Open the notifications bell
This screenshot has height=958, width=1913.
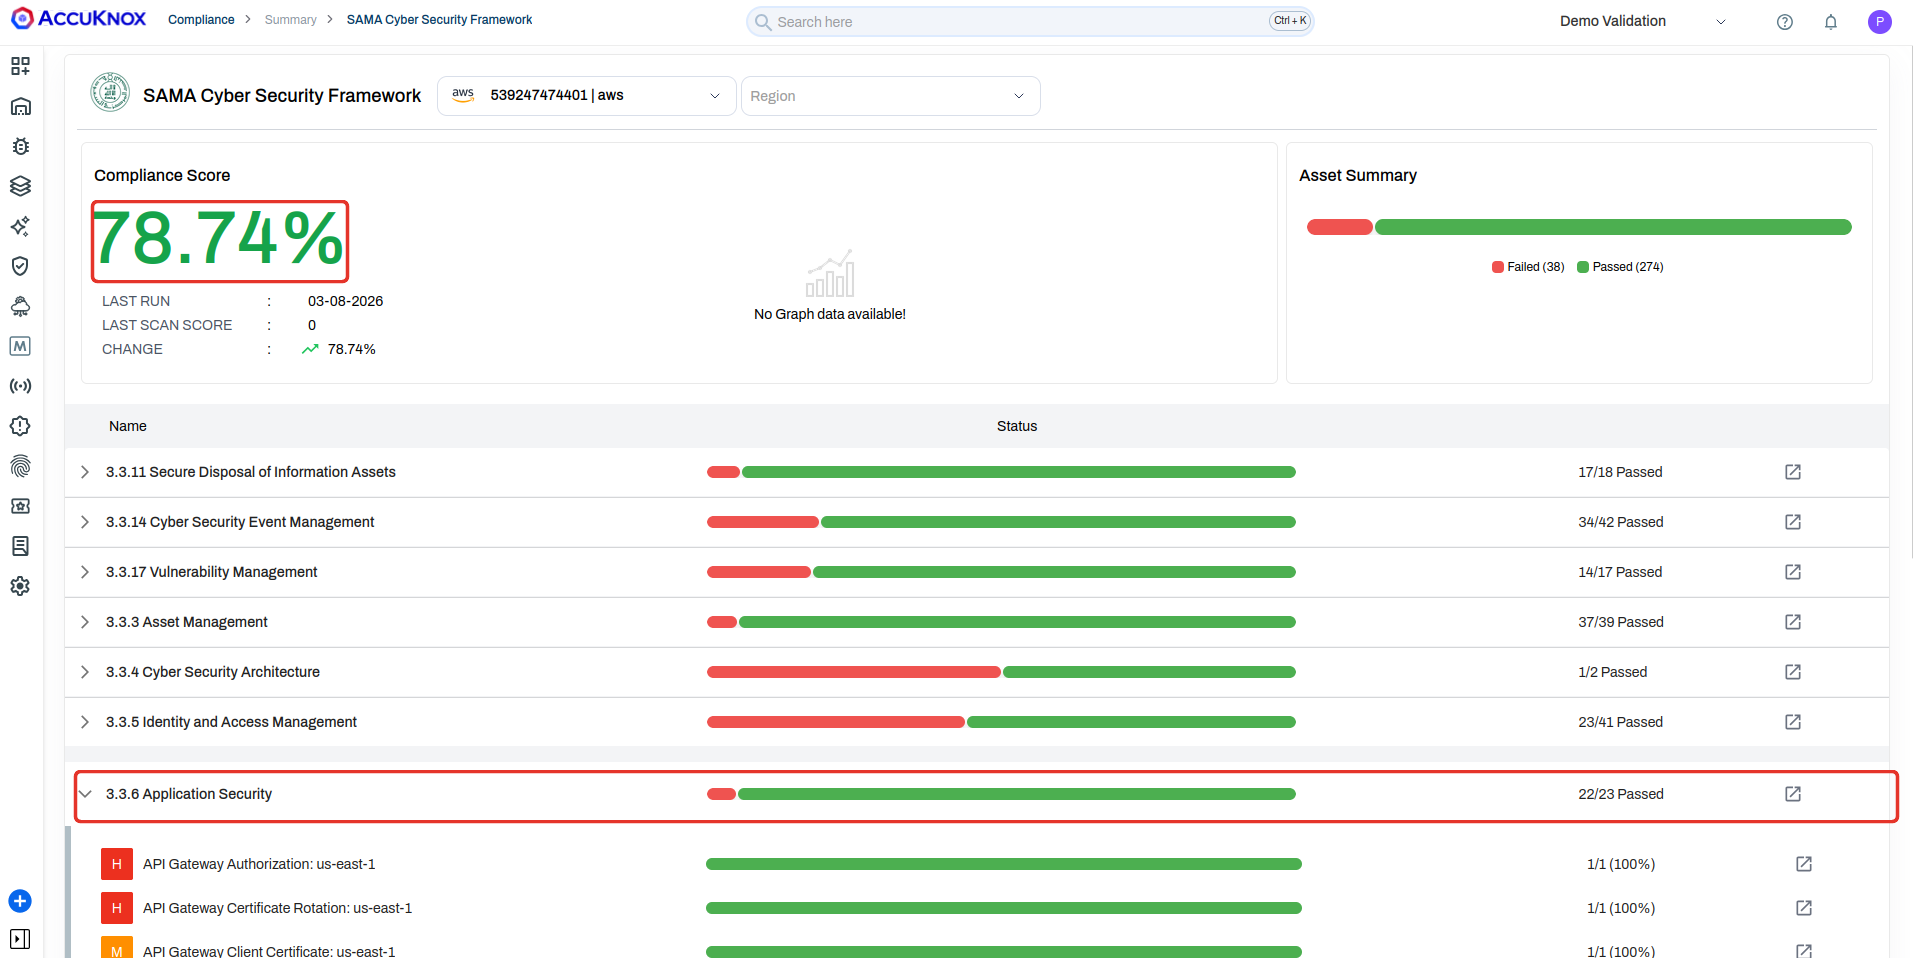click(x=1831, y=22)
